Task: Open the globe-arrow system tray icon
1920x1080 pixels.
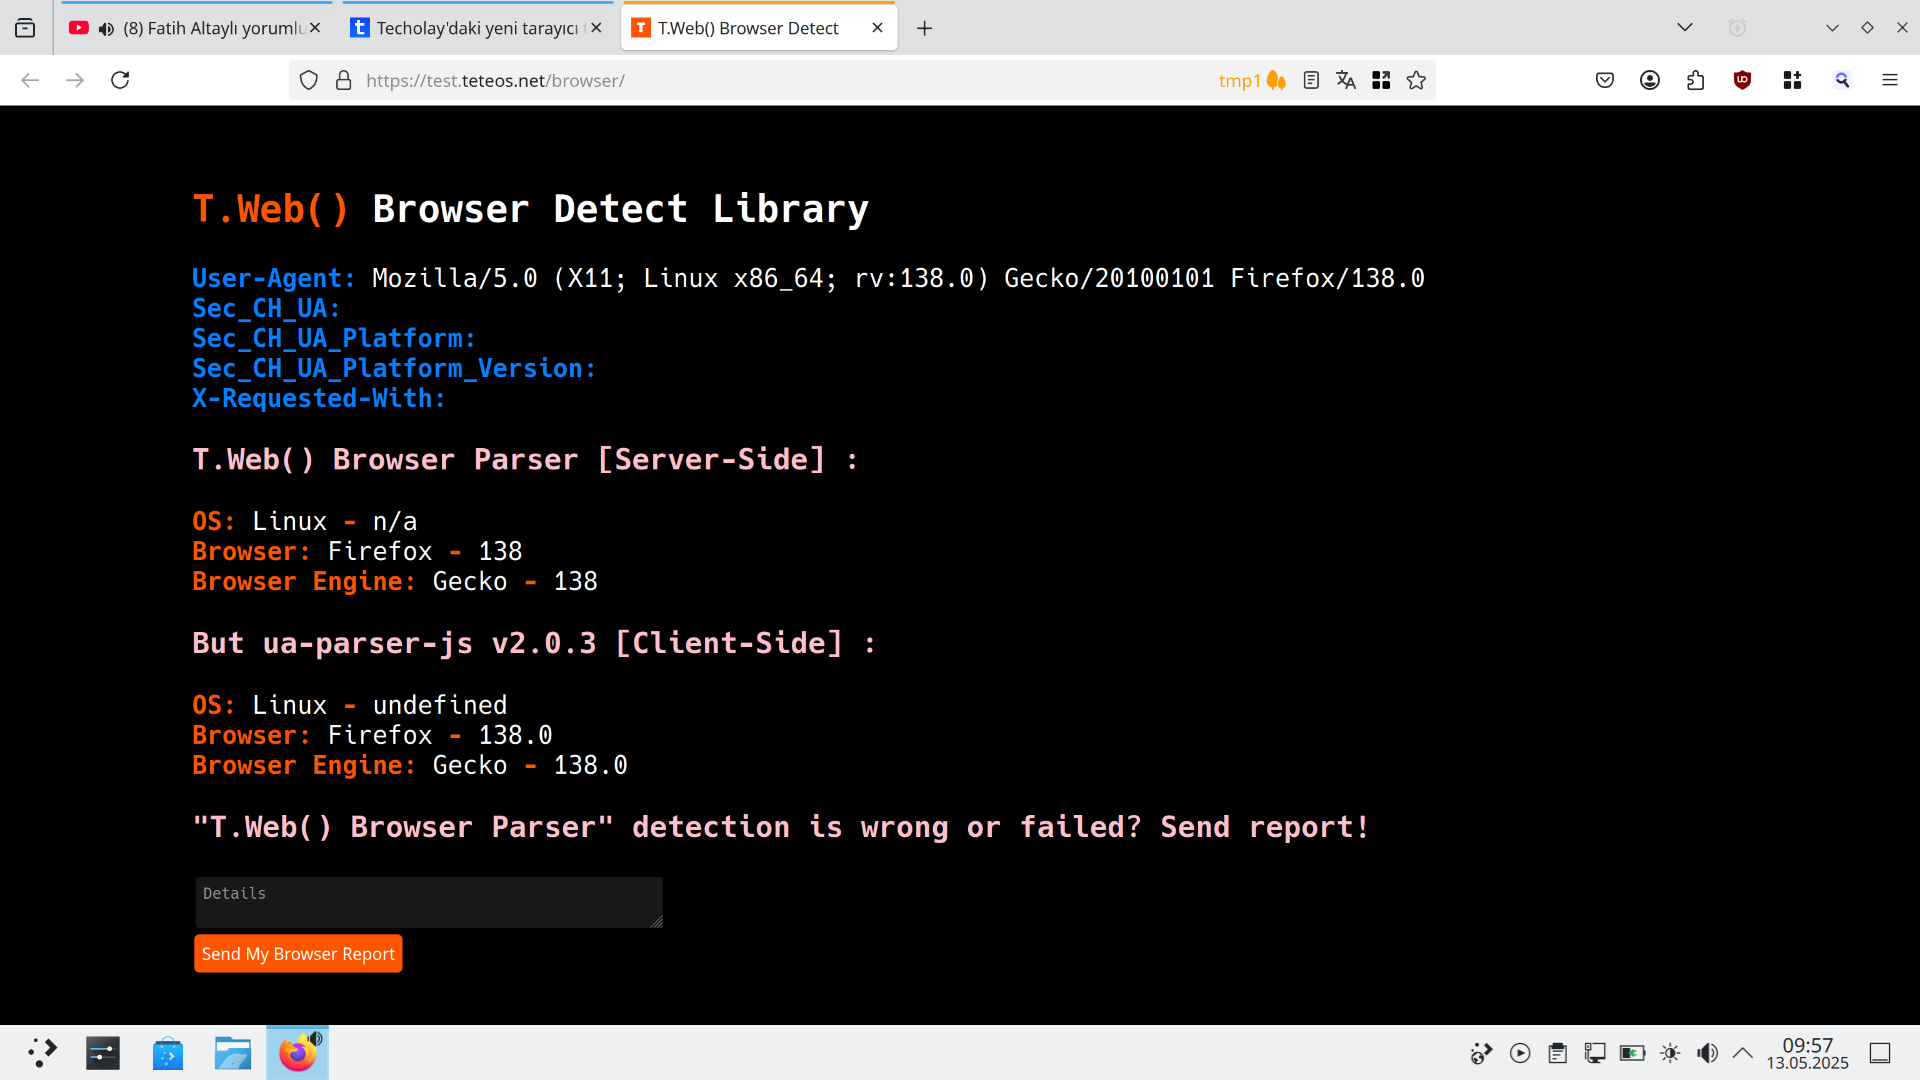Action: 1481,1053
